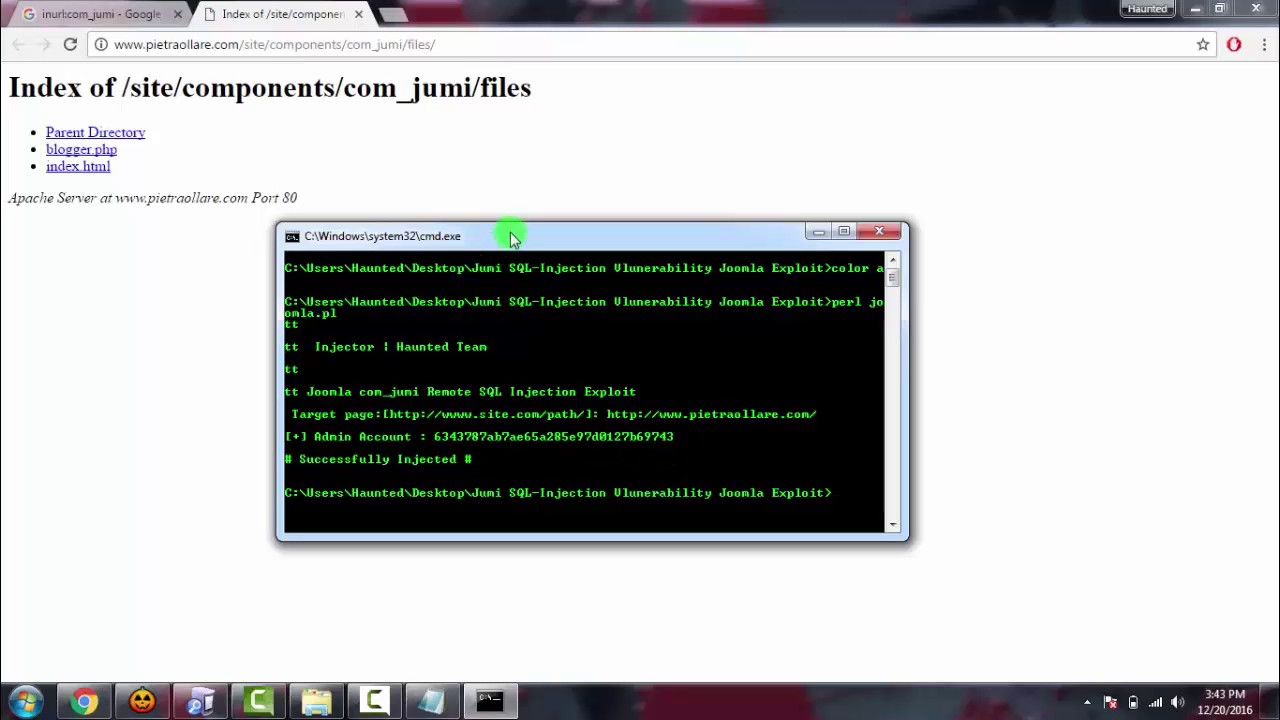The height and width of the screenshot is (720, 1280).
Task: Close the cmd.exe window
Action: pos(880,232)
